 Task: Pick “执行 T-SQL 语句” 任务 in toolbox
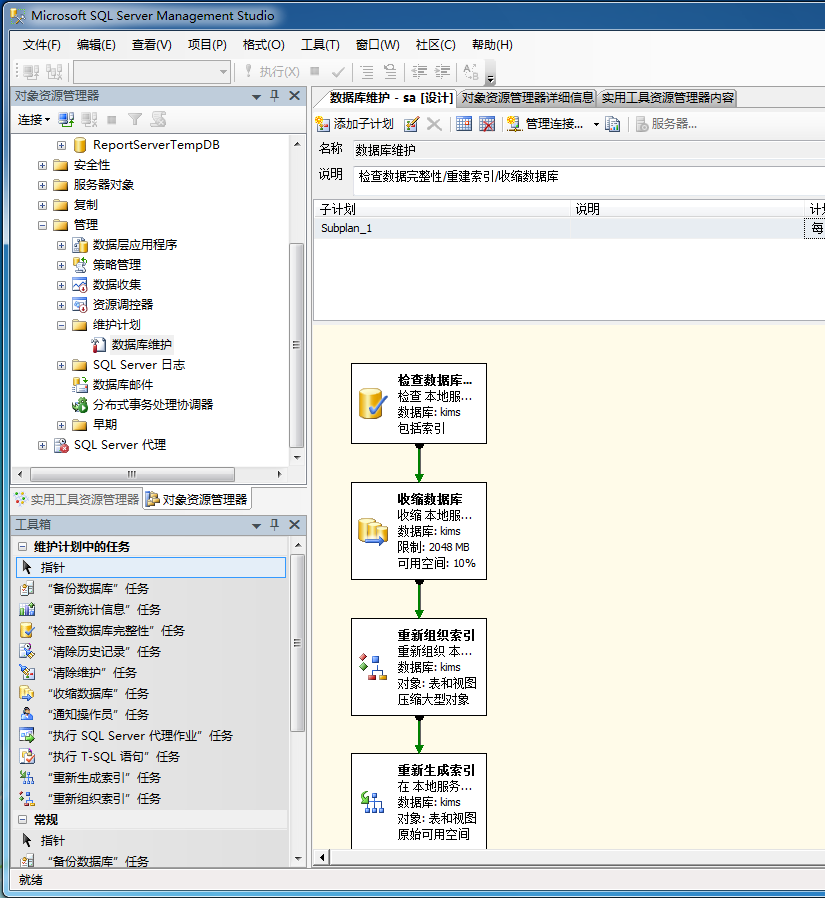tap(100, 757)
